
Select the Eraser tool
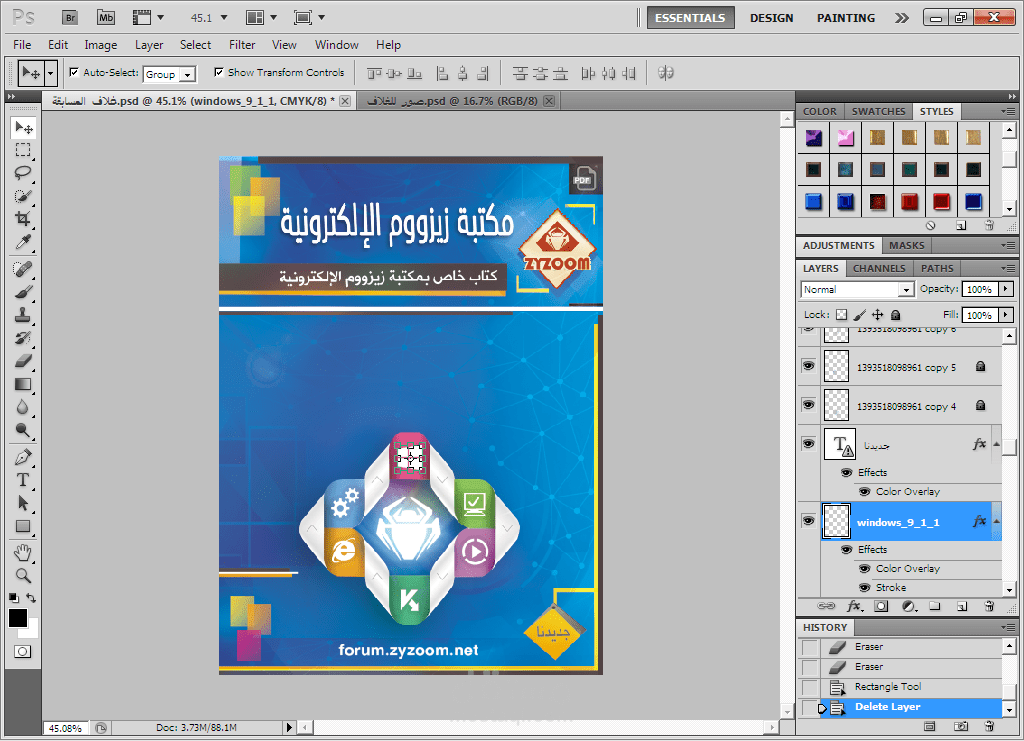[x=23, y=360]
